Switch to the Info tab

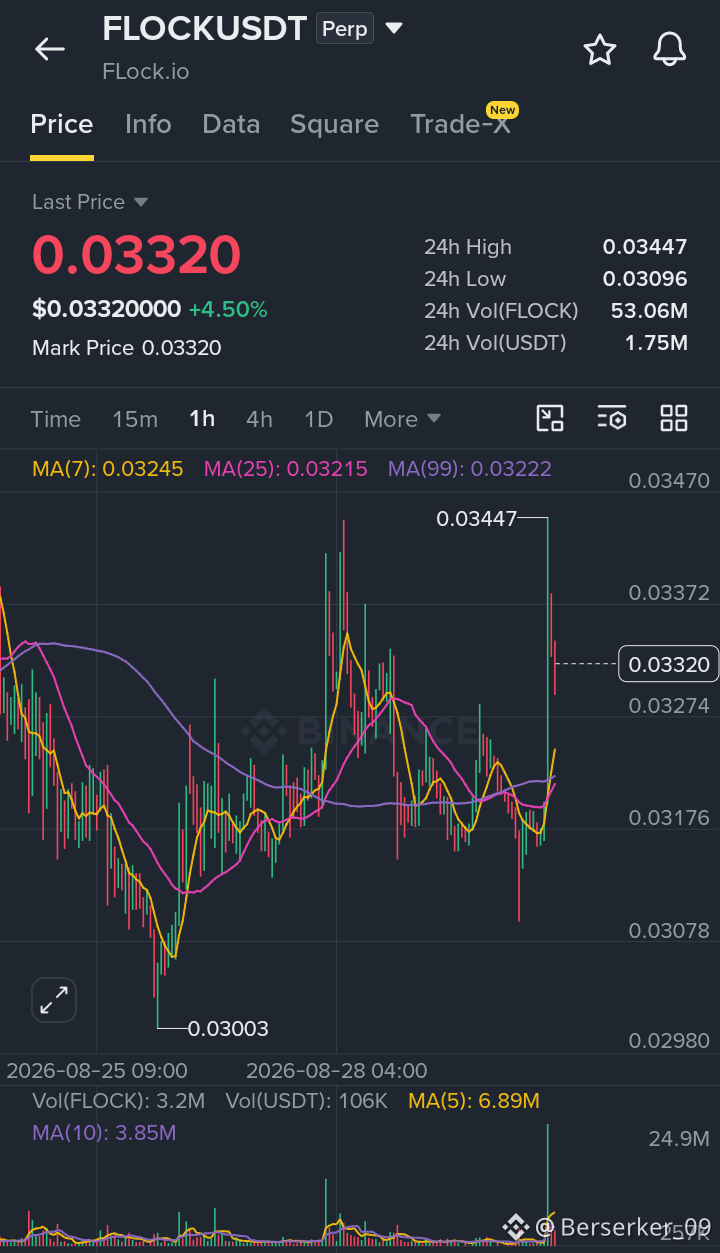pyautogui.click(x=148, y=124)
